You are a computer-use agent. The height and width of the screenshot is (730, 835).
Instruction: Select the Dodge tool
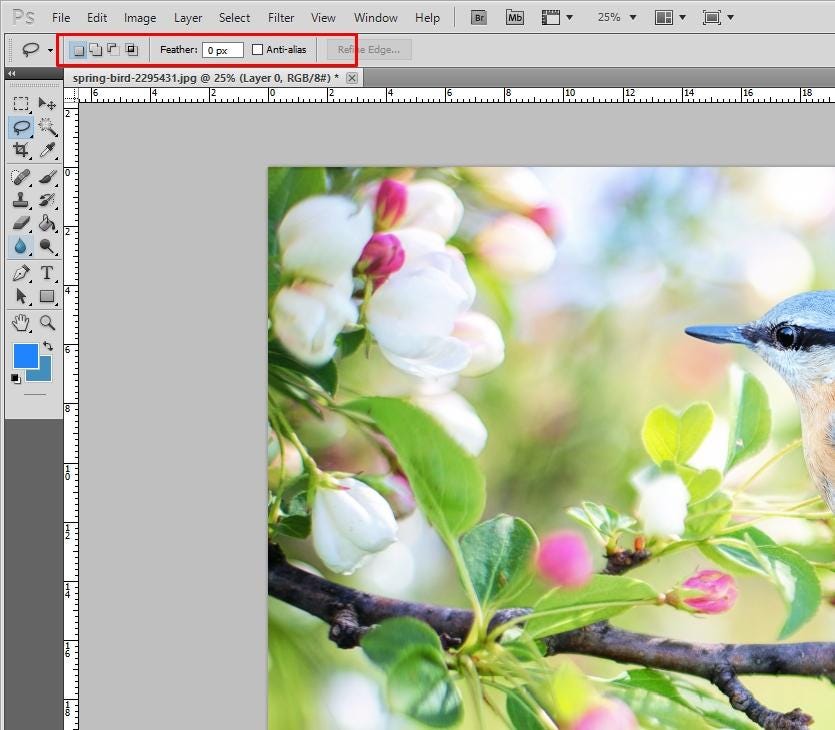click(47, 247)
